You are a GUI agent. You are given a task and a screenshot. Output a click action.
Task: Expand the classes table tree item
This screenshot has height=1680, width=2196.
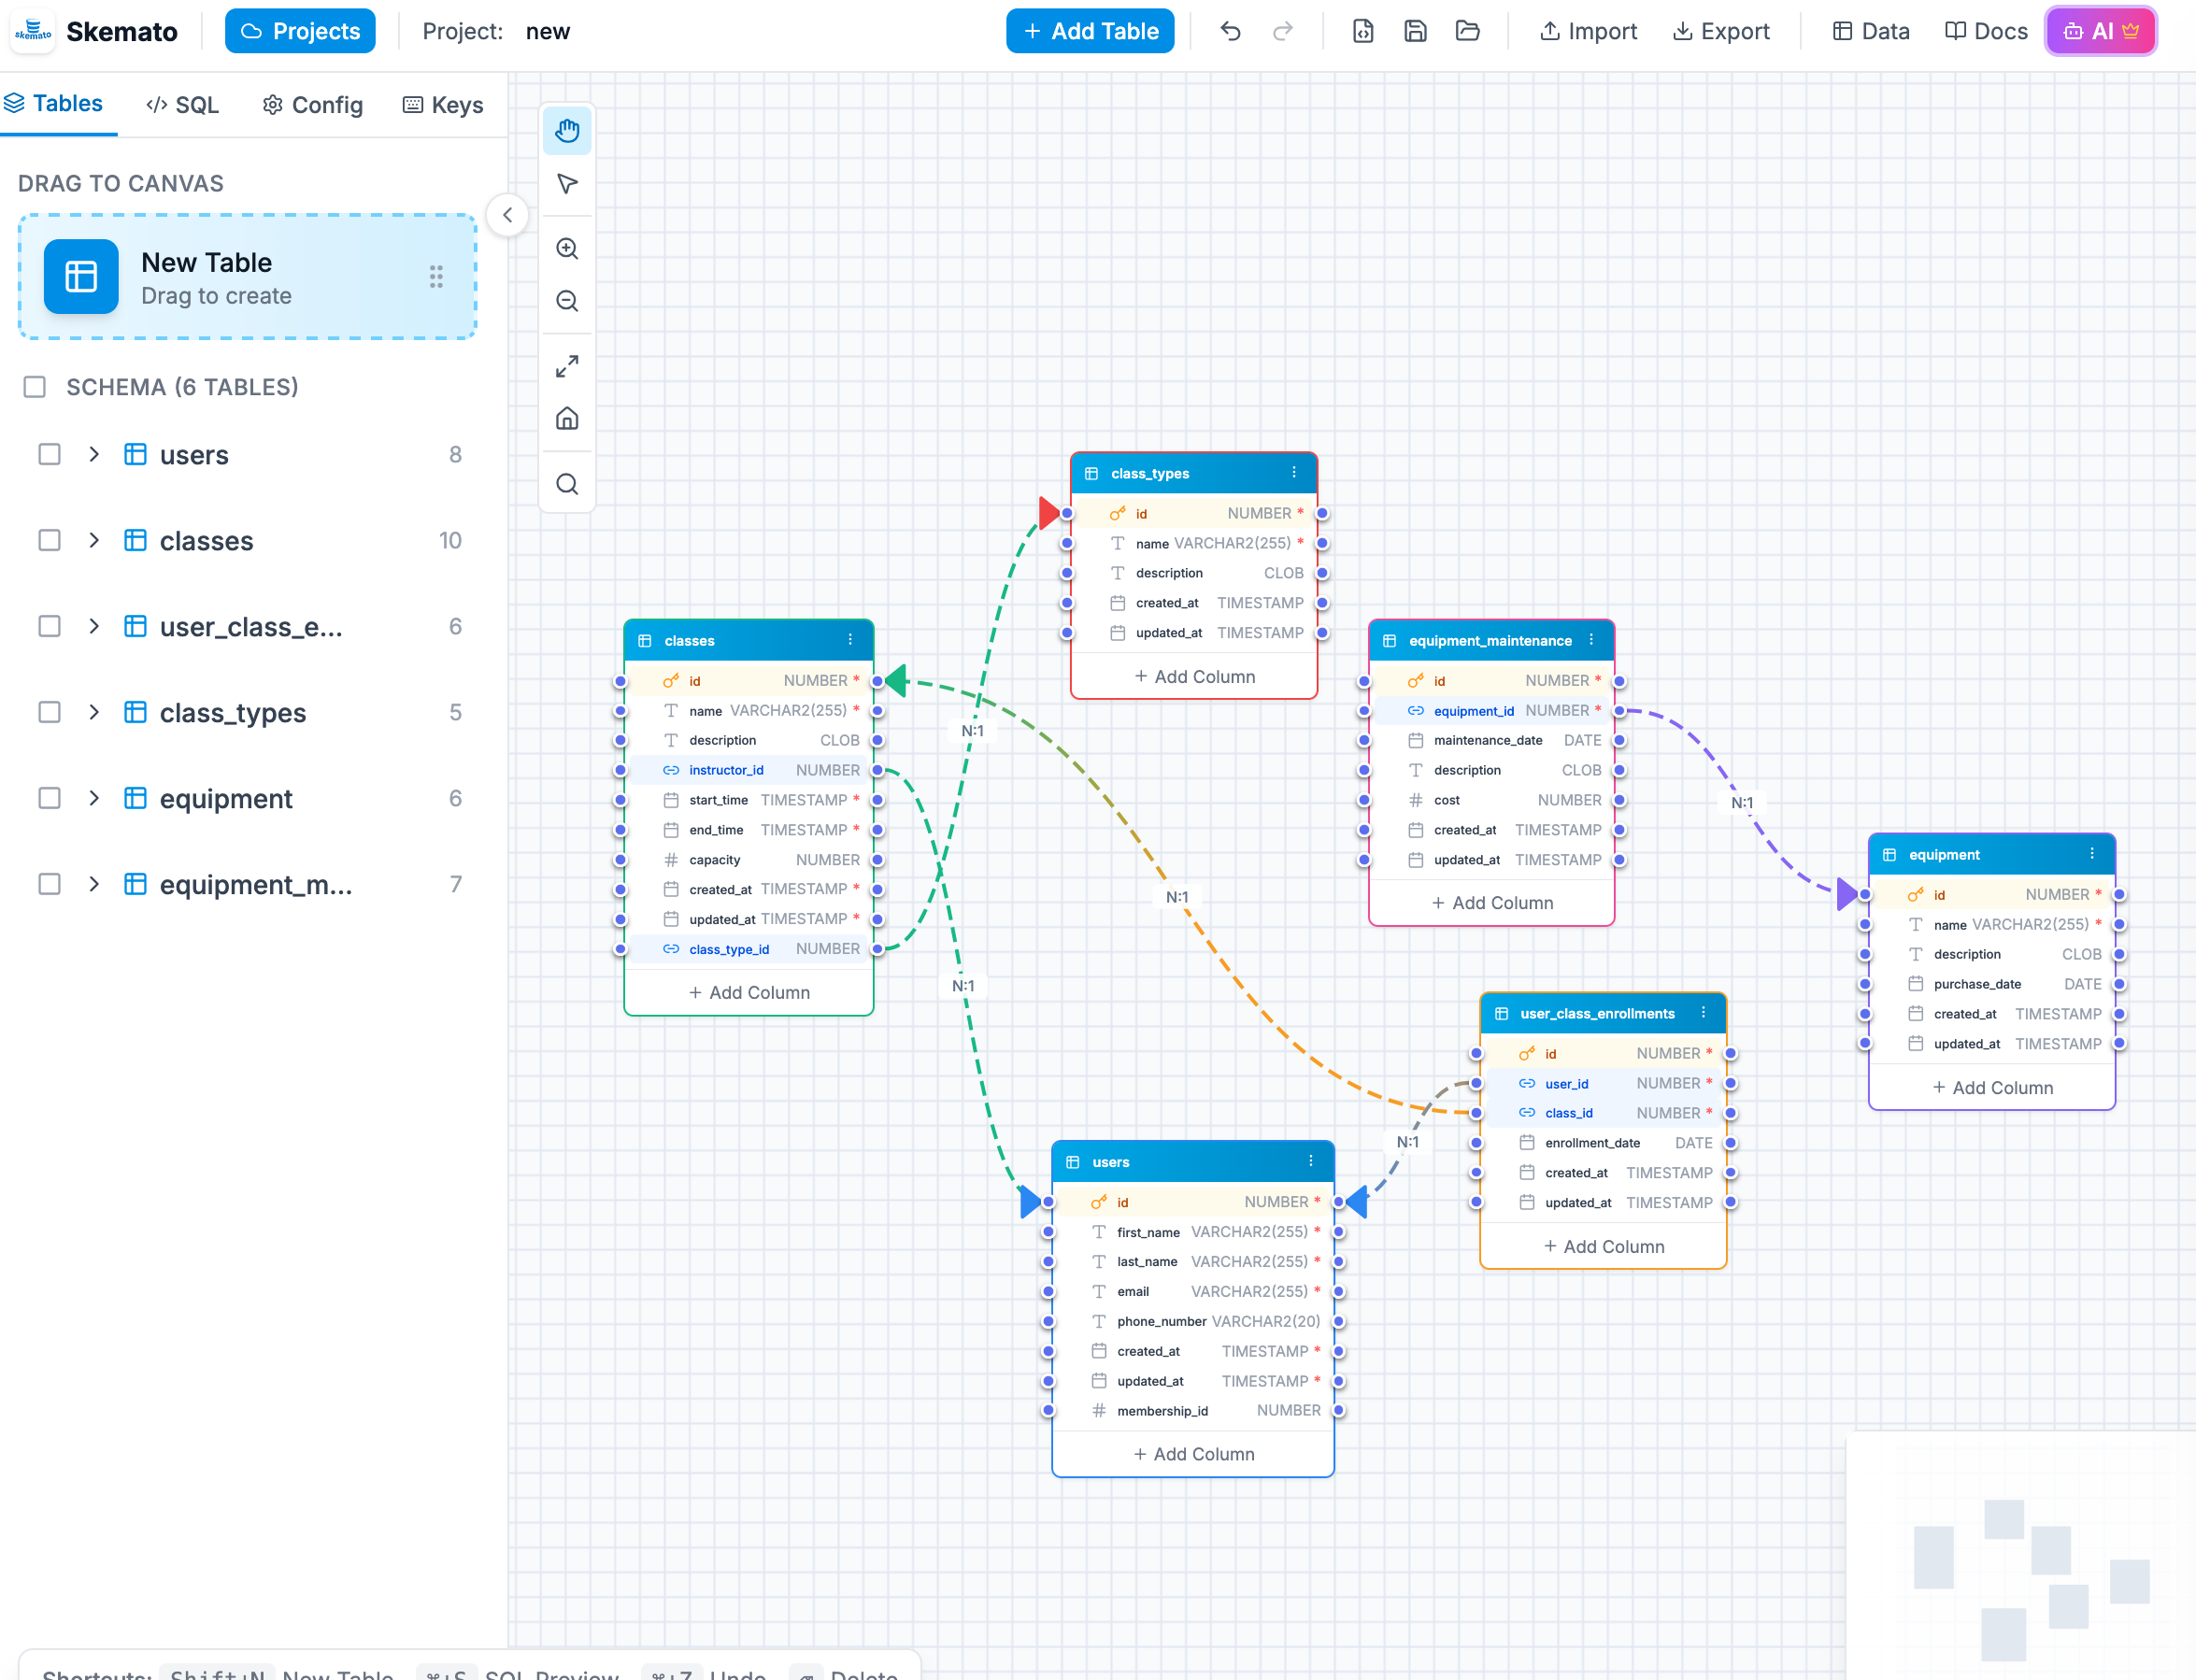(94, 541)
